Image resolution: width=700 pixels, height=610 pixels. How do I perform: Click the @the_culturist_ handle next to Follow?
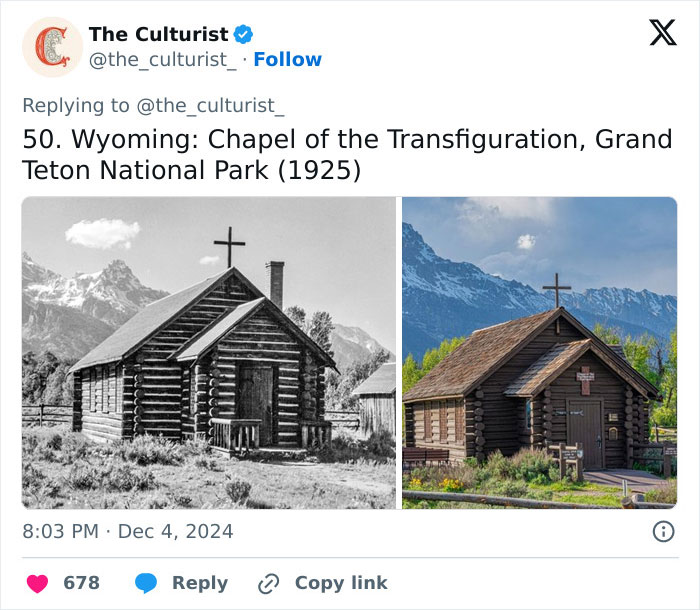(163, 60)
